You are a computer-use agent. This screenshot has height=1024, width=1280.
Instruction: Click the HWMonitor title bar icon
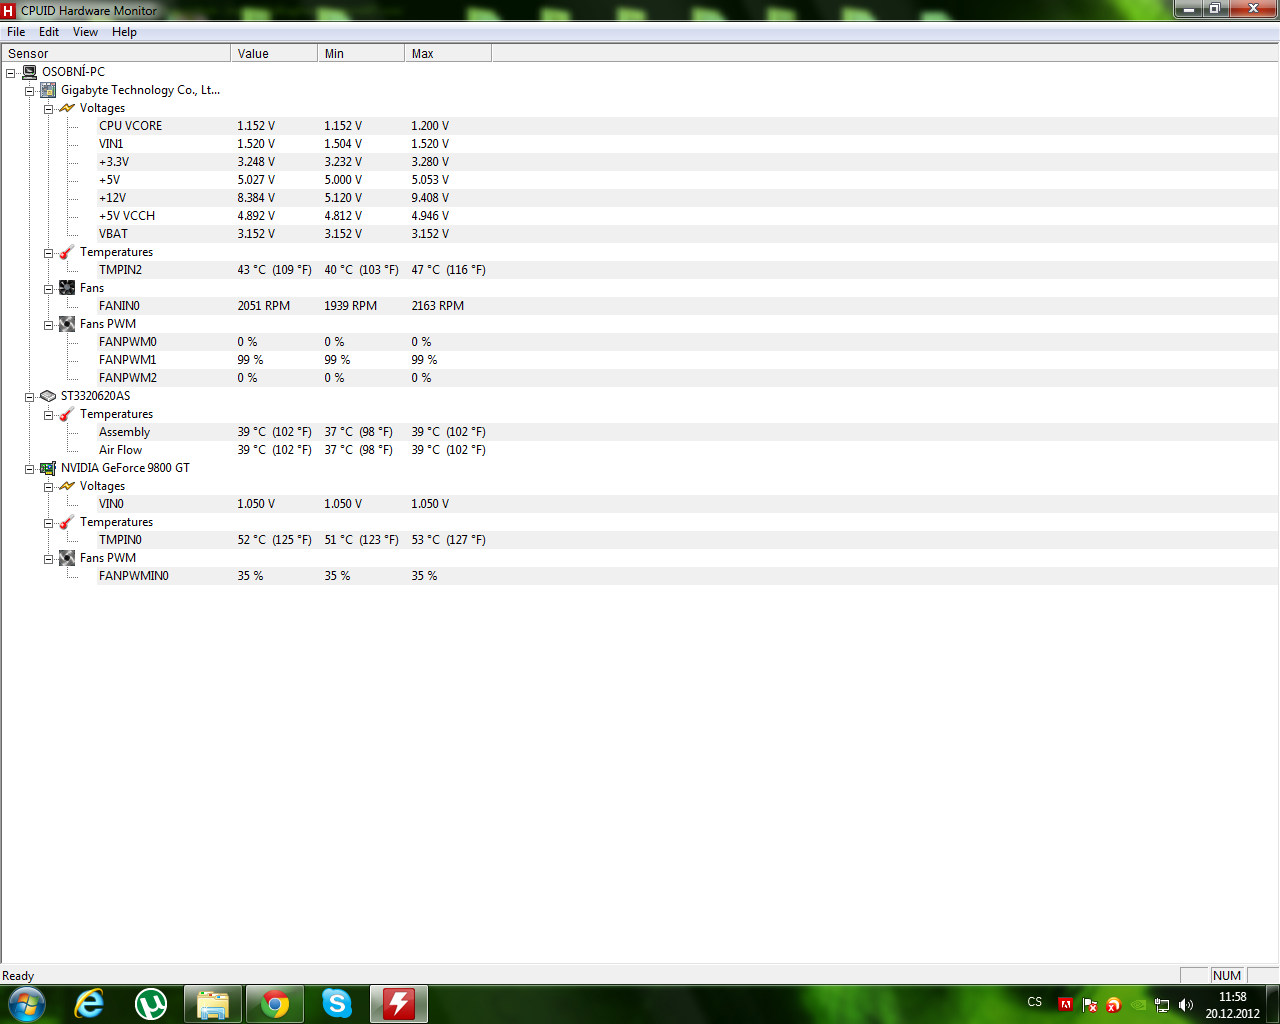tap(9, 11)
